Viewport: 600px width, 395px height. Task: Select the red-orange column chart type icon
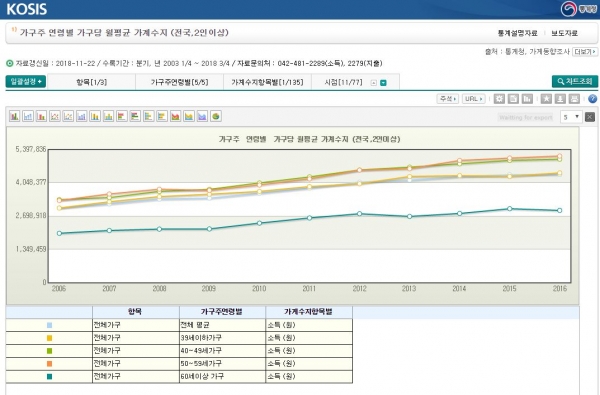click(x=41, y=116)
